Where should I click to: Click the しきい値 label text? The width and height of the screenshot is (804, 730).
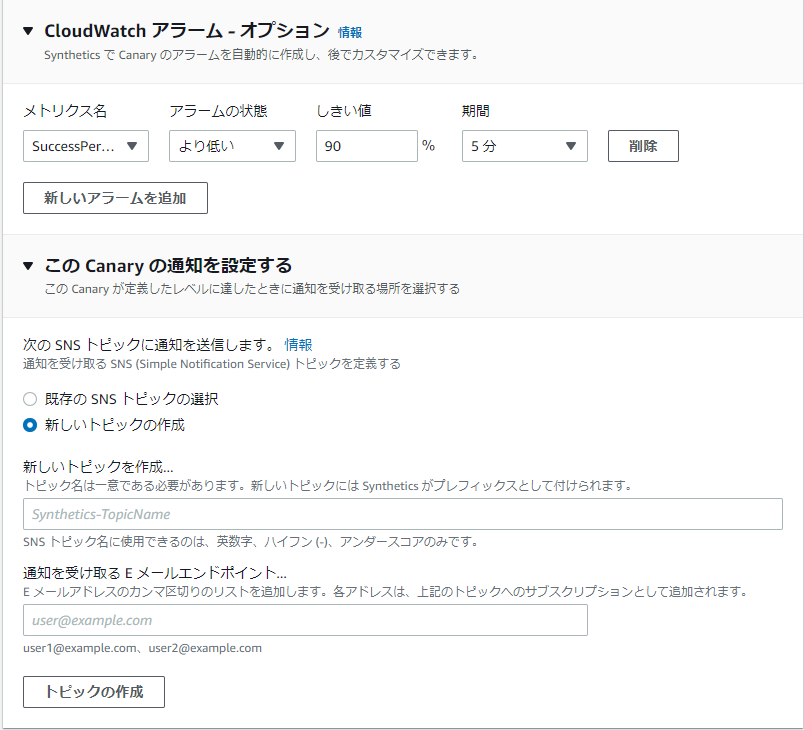(344, 111)
